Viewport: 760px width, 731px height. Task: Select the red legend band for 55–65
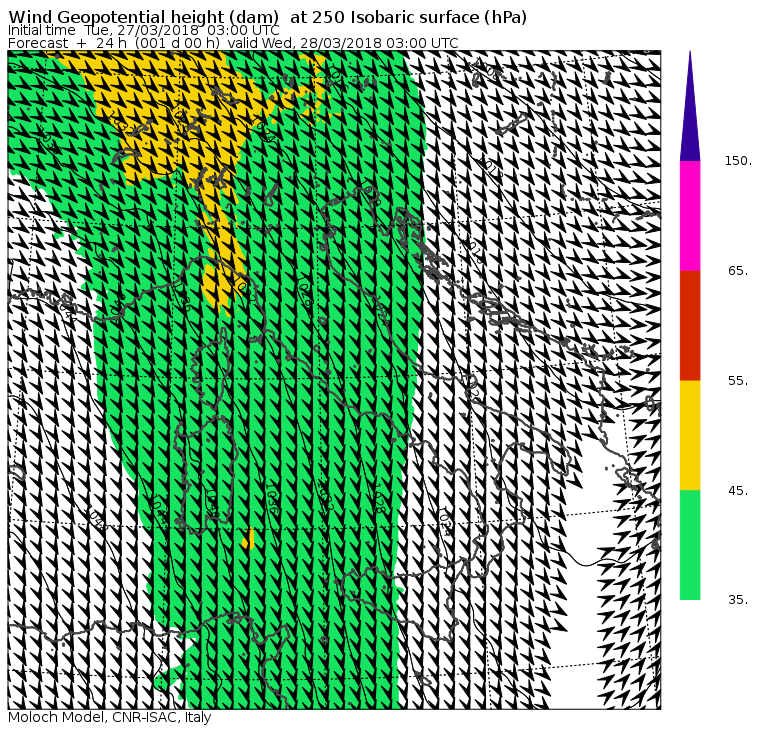[690, 326]
